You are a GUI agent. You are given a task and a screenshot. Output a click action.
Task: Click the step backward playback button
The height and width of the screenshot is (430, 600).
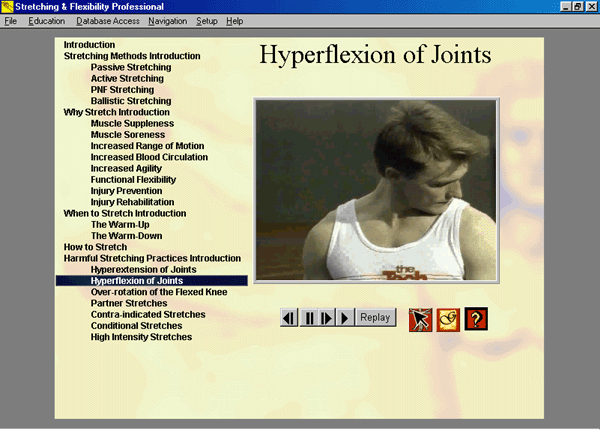point(289,318)
